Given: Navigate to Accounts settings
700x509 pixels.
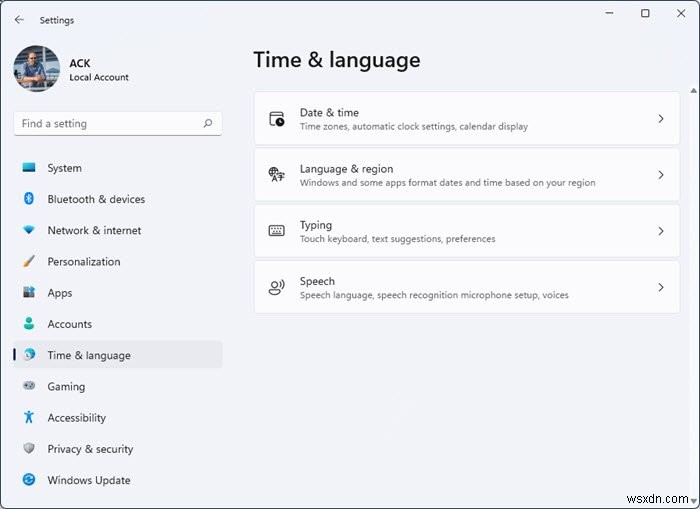Looking at the screenshot, I should [x=118, y=324].
